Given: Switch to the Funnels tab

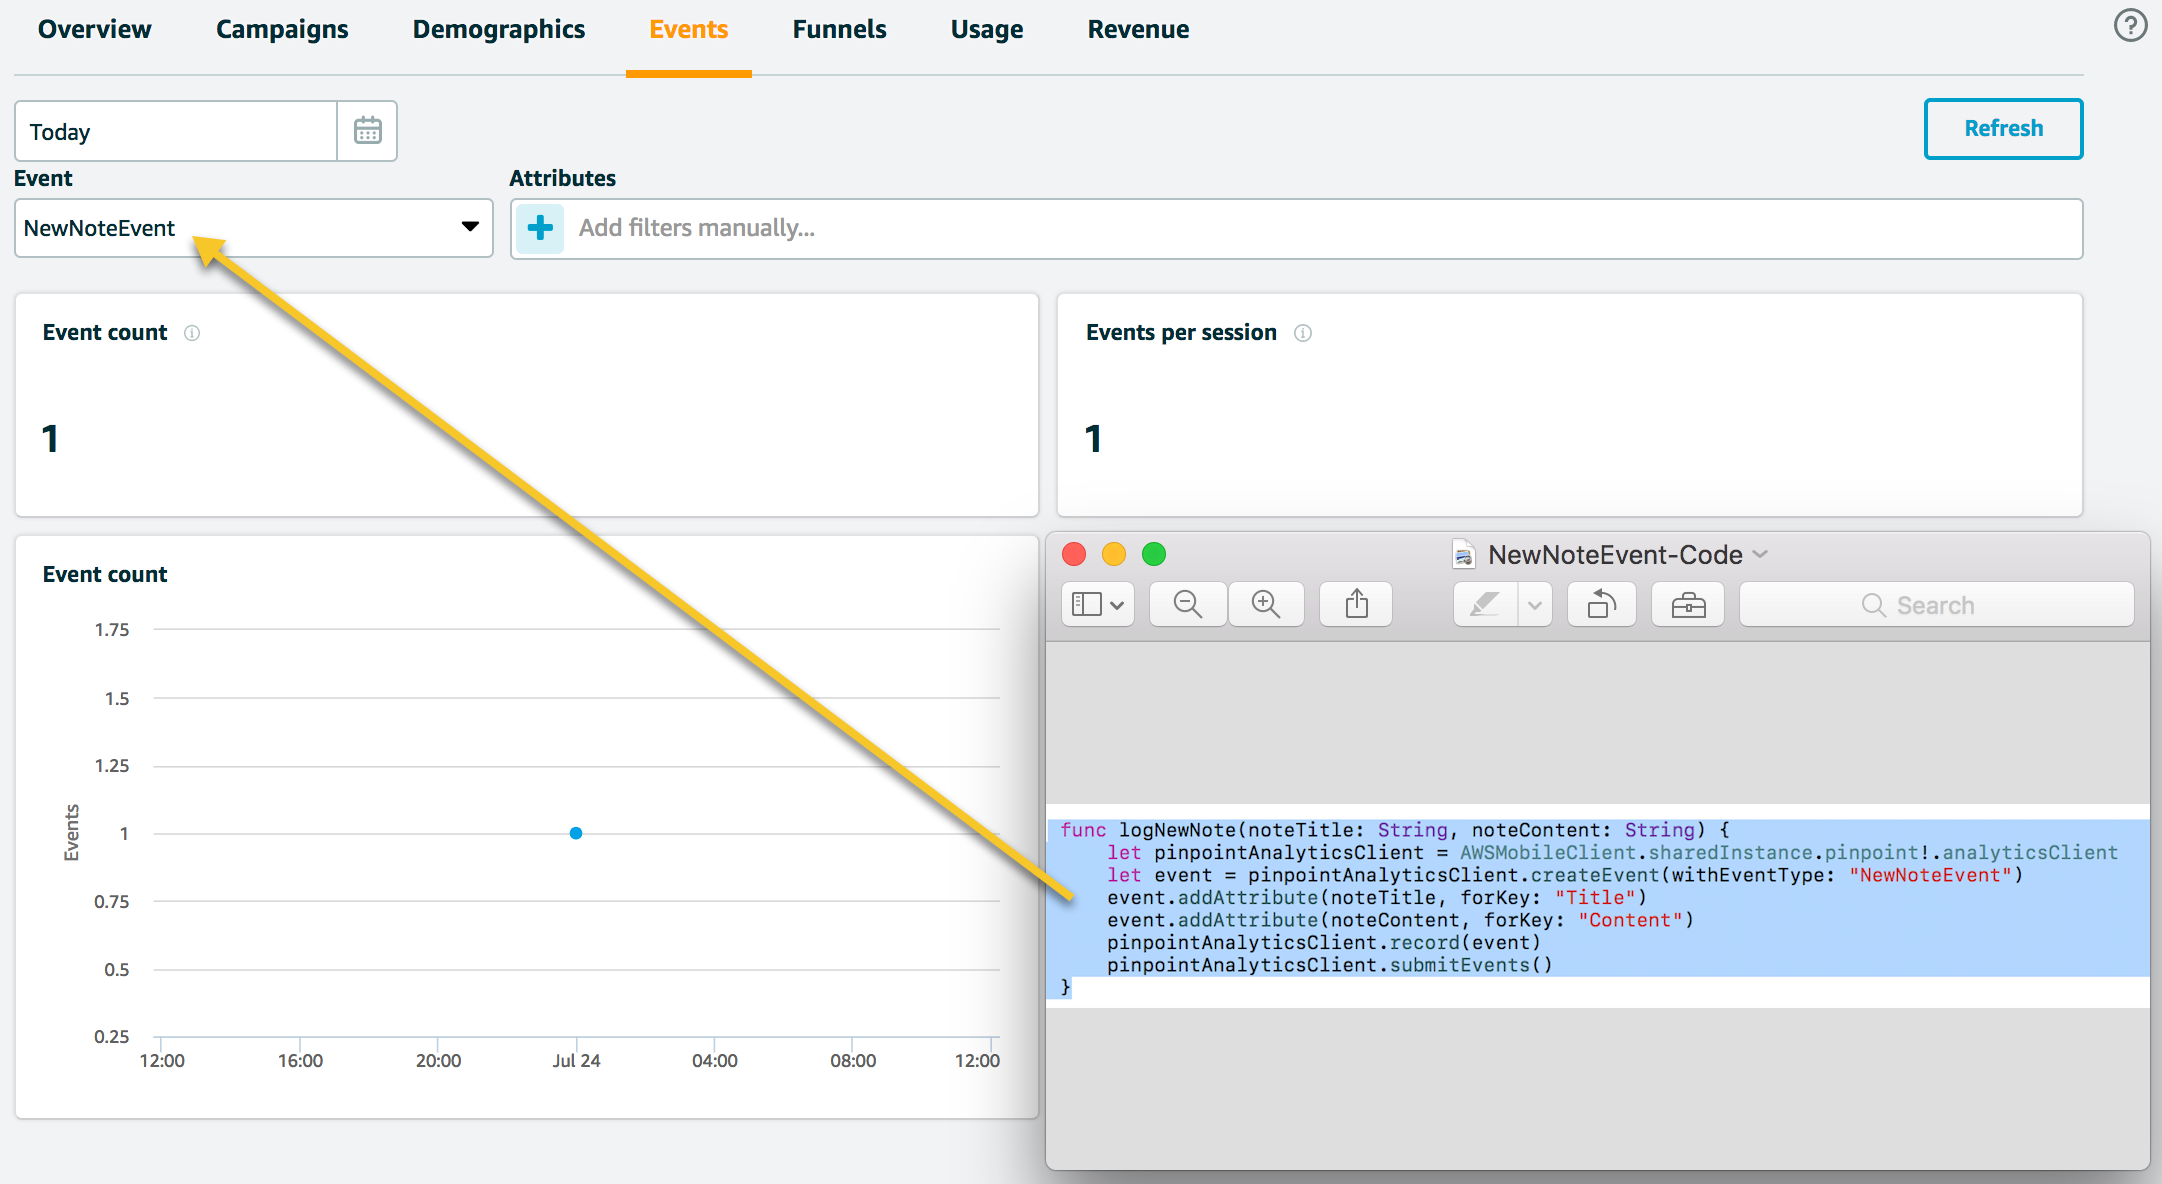Looking at the screenshot, I should pos(839,30).
